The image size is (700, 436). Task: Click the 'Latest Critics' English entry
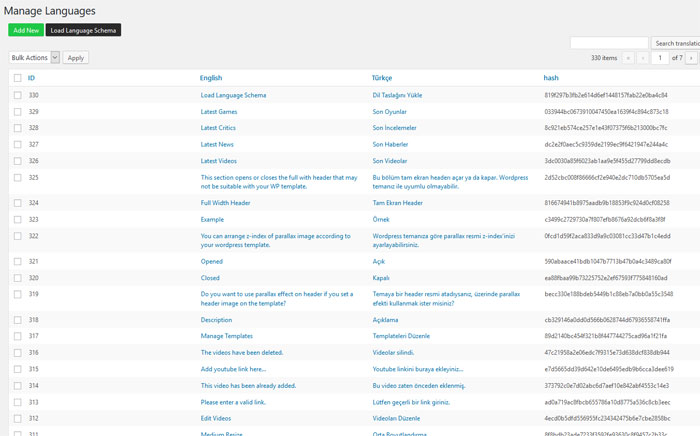coord(218,128)
